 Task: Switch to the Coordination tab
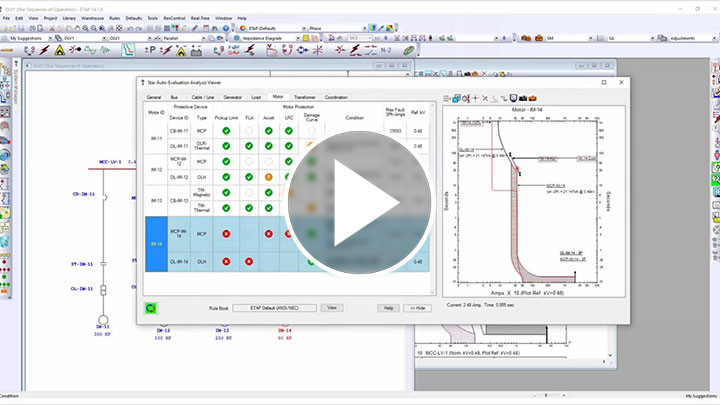(x=336, y=97)
